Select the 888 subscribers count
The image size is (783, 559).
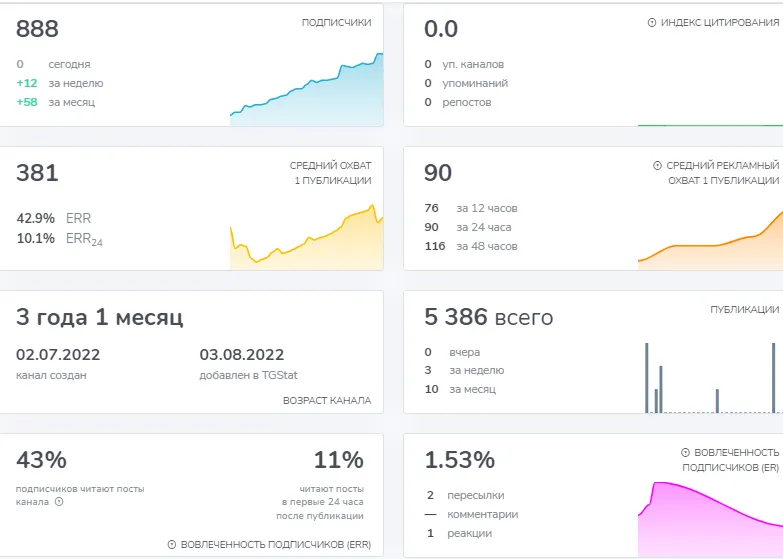[37, 29]
